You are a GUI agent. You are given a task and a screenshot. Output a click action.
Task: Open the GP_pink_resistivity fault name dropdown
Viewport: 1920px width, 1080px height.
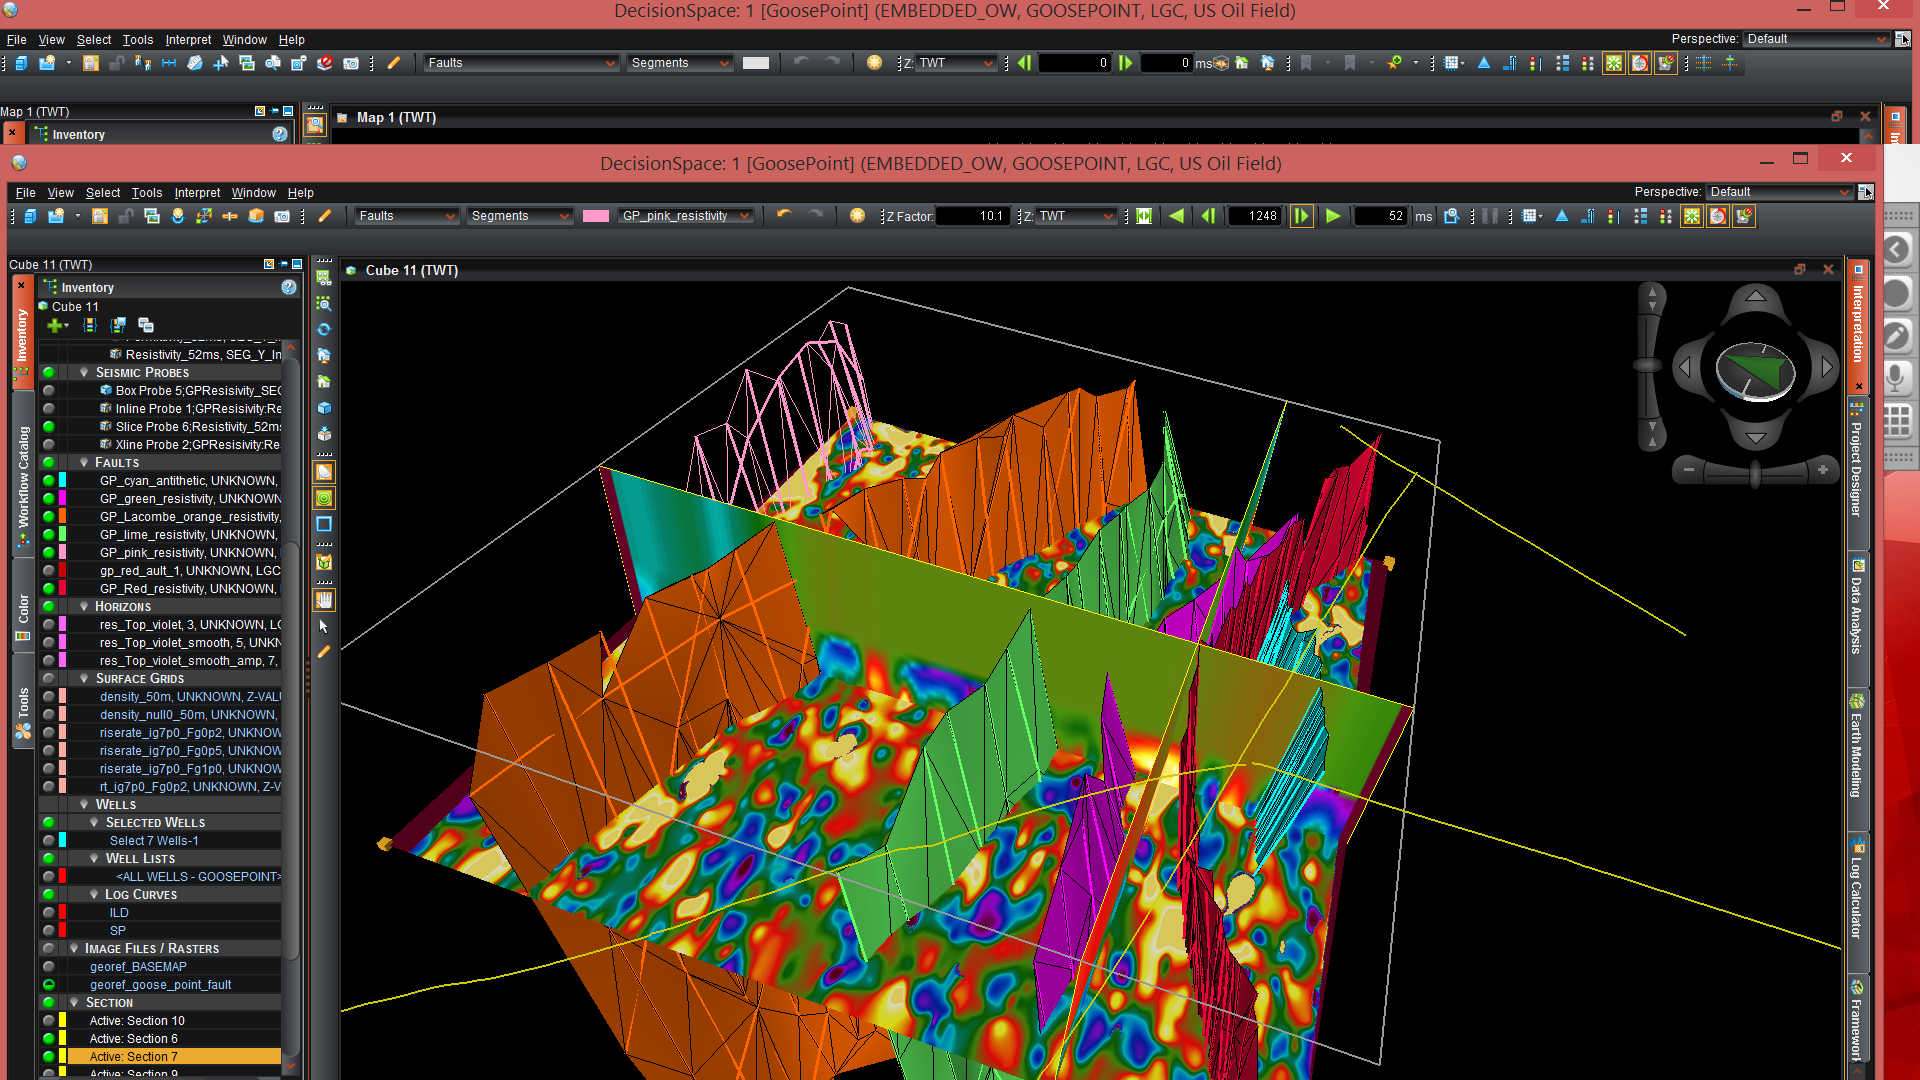pyautogui.click(x=685, y=216)
